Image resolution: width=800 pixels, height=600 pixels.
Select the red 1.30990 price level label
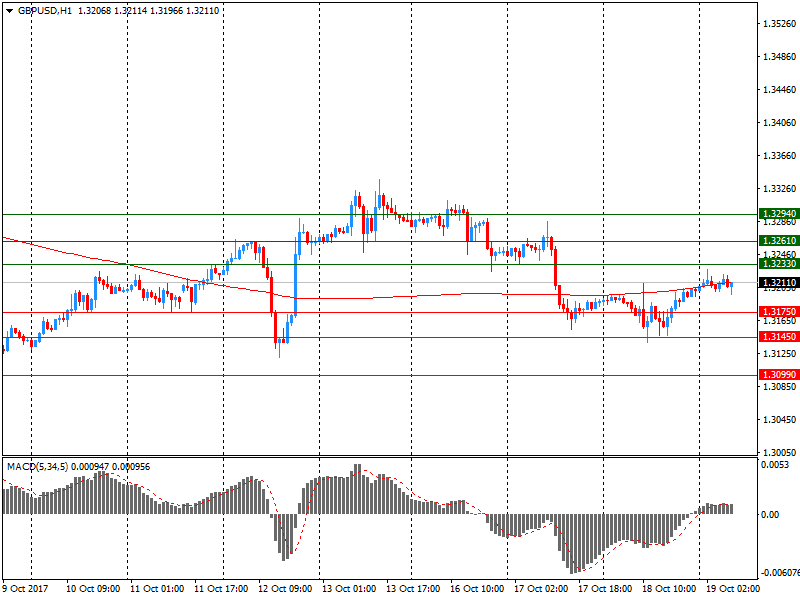click(x=779, y=375)
